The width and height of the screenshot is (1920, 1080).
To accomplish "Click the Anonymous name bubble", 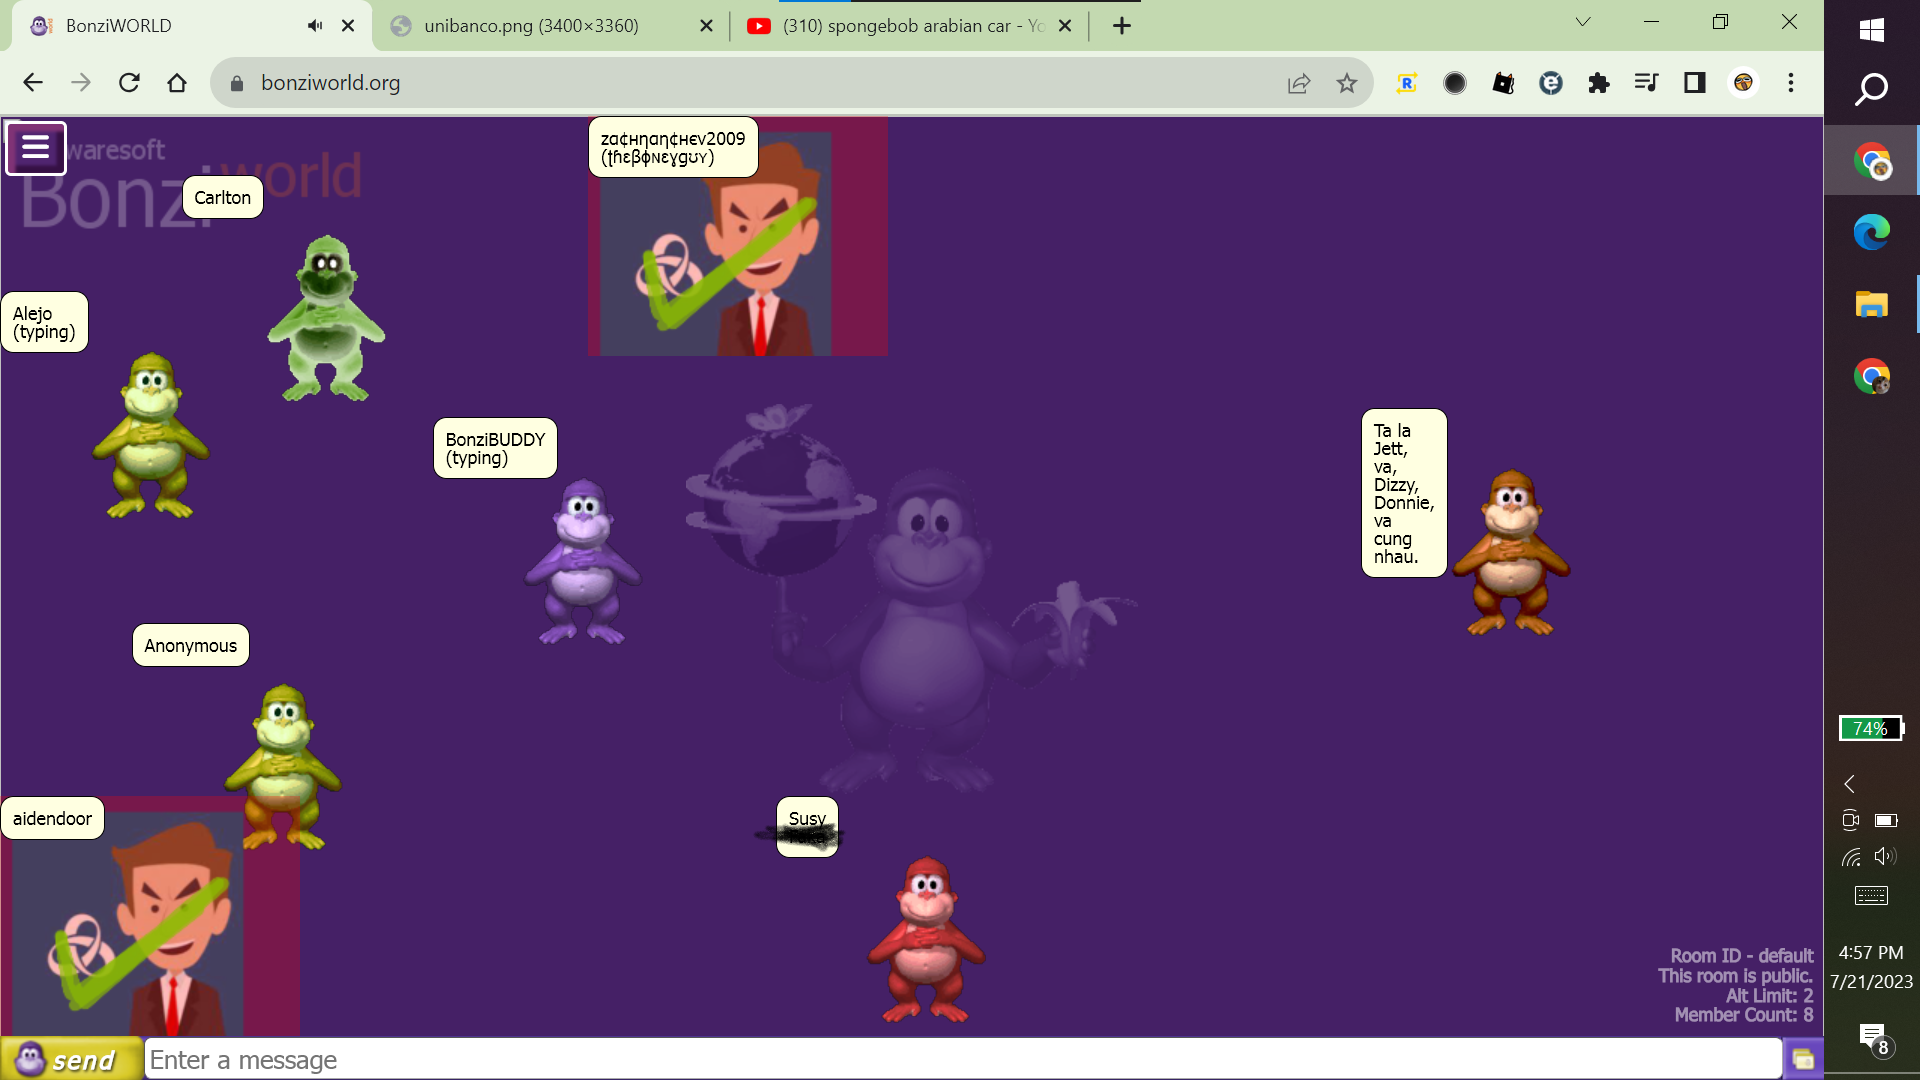I will 191,645.
